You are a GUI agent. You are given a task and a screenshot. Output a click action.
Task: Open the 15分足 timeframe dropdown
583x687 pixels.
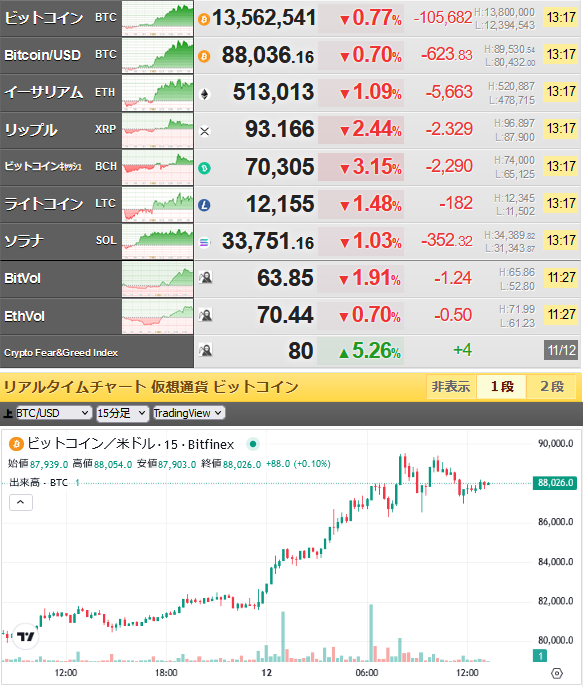(122, 413)
